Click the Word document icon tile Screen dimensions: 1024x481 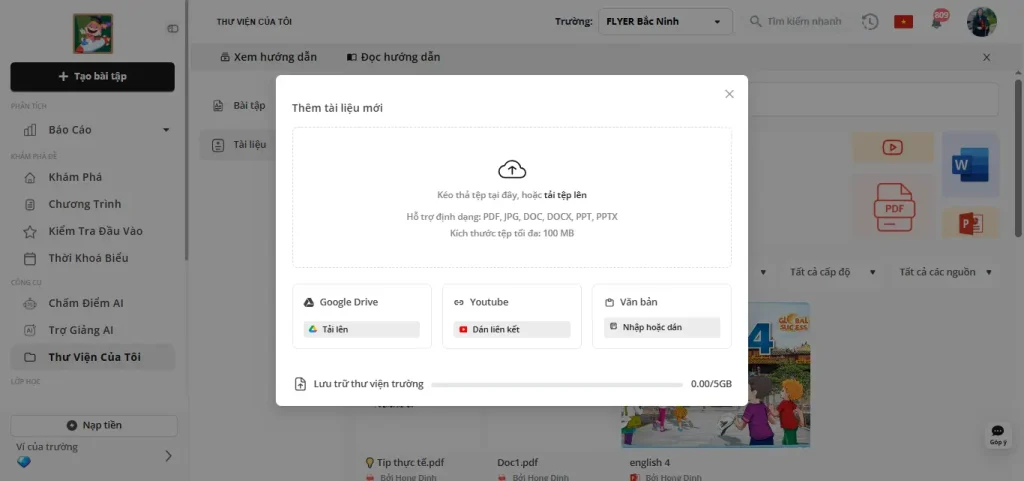tap(969, 163)
